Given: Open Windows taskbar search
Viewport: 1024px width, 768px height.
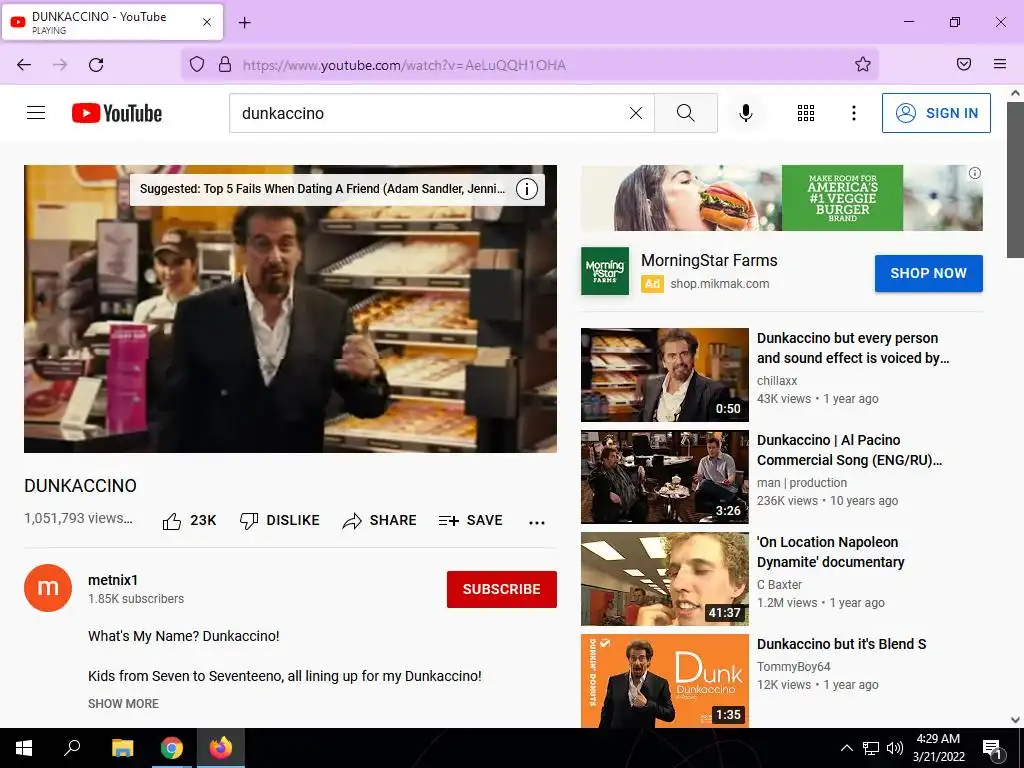Looking at the screenshot, I should pyautogui.click(x=72, y=748).
